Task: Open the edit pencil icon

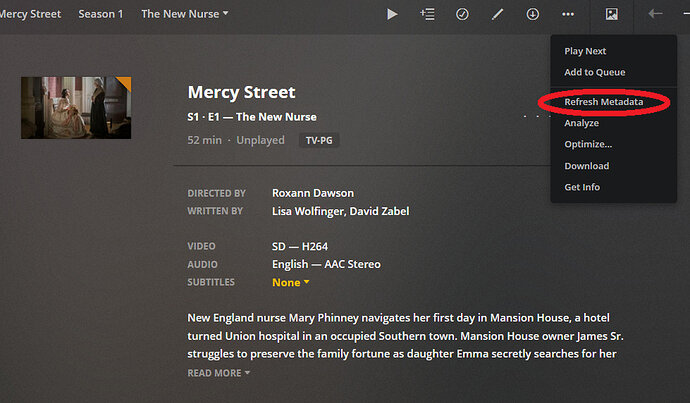Action: (x=497, y=14)
